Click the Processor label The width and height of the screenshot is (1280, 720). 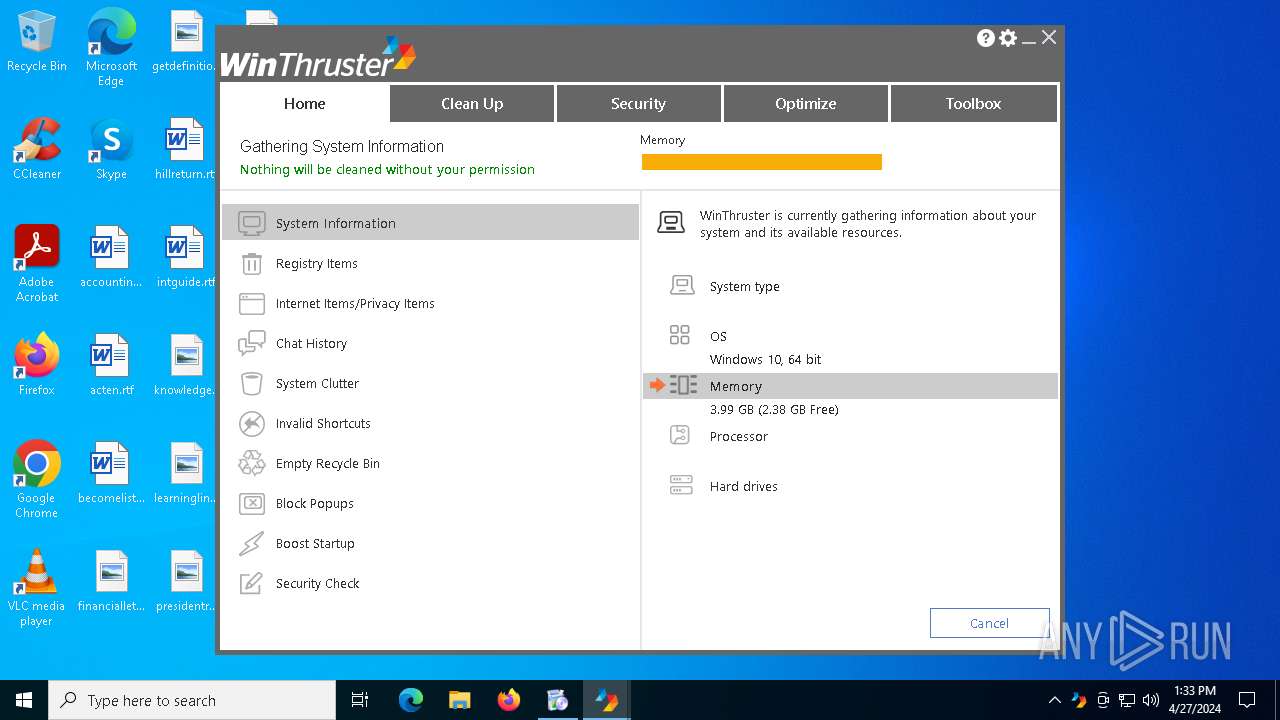738,436
